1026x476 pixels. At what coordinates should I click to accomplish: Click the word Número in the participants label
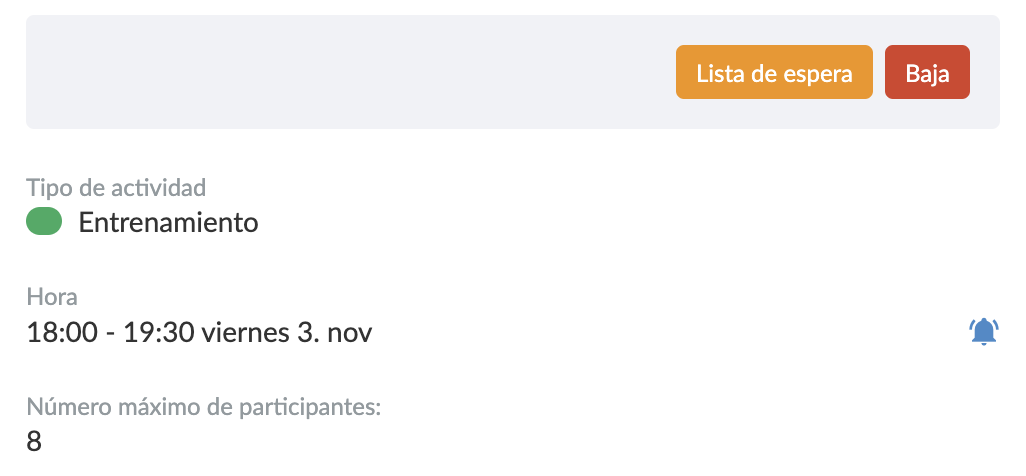[x=61, y=407]
